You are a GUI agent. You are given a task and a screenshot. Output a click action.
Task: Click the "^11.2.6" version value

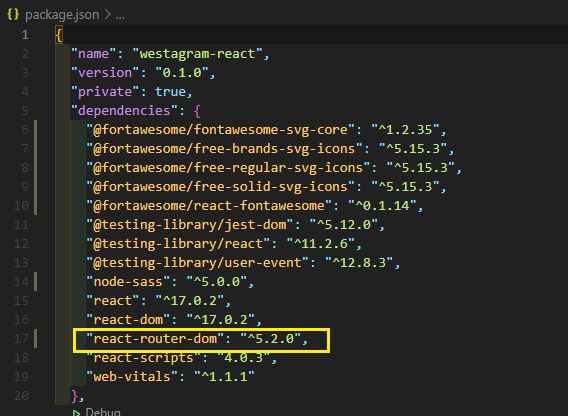pyautogui.click(x=321, y=244)
